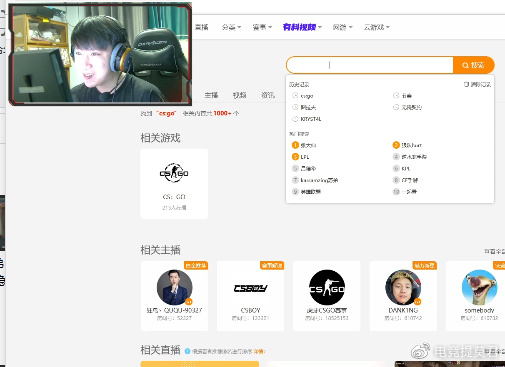The width and height of the screenshot is (505, 367).
Task: Click inside the orange-bordered search field
Action: (x=370, y=65)
